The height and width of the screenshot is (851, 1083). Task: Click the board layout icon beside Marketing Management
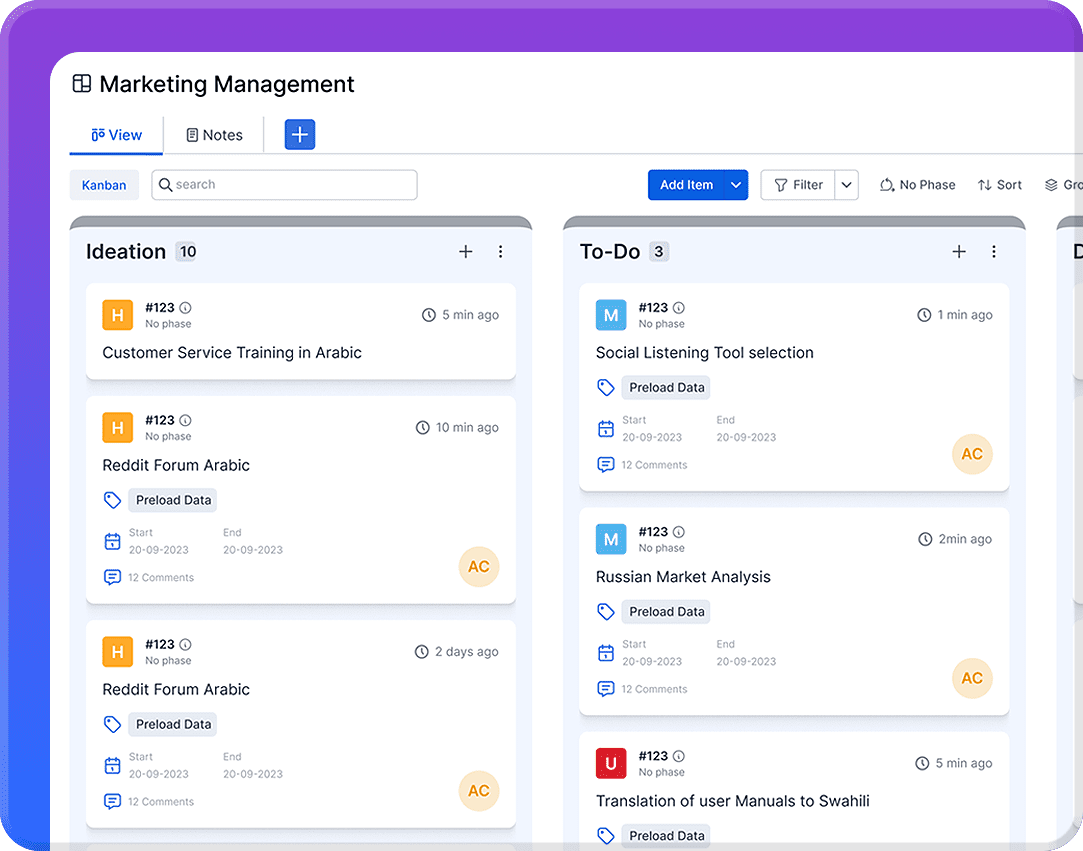tap(82, 84)
